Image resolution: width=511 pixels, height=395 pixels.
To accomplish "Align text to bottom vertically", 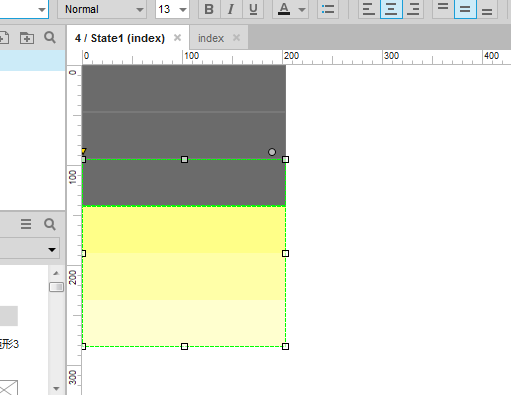I will pyautogui.click(x=487, y=9).
